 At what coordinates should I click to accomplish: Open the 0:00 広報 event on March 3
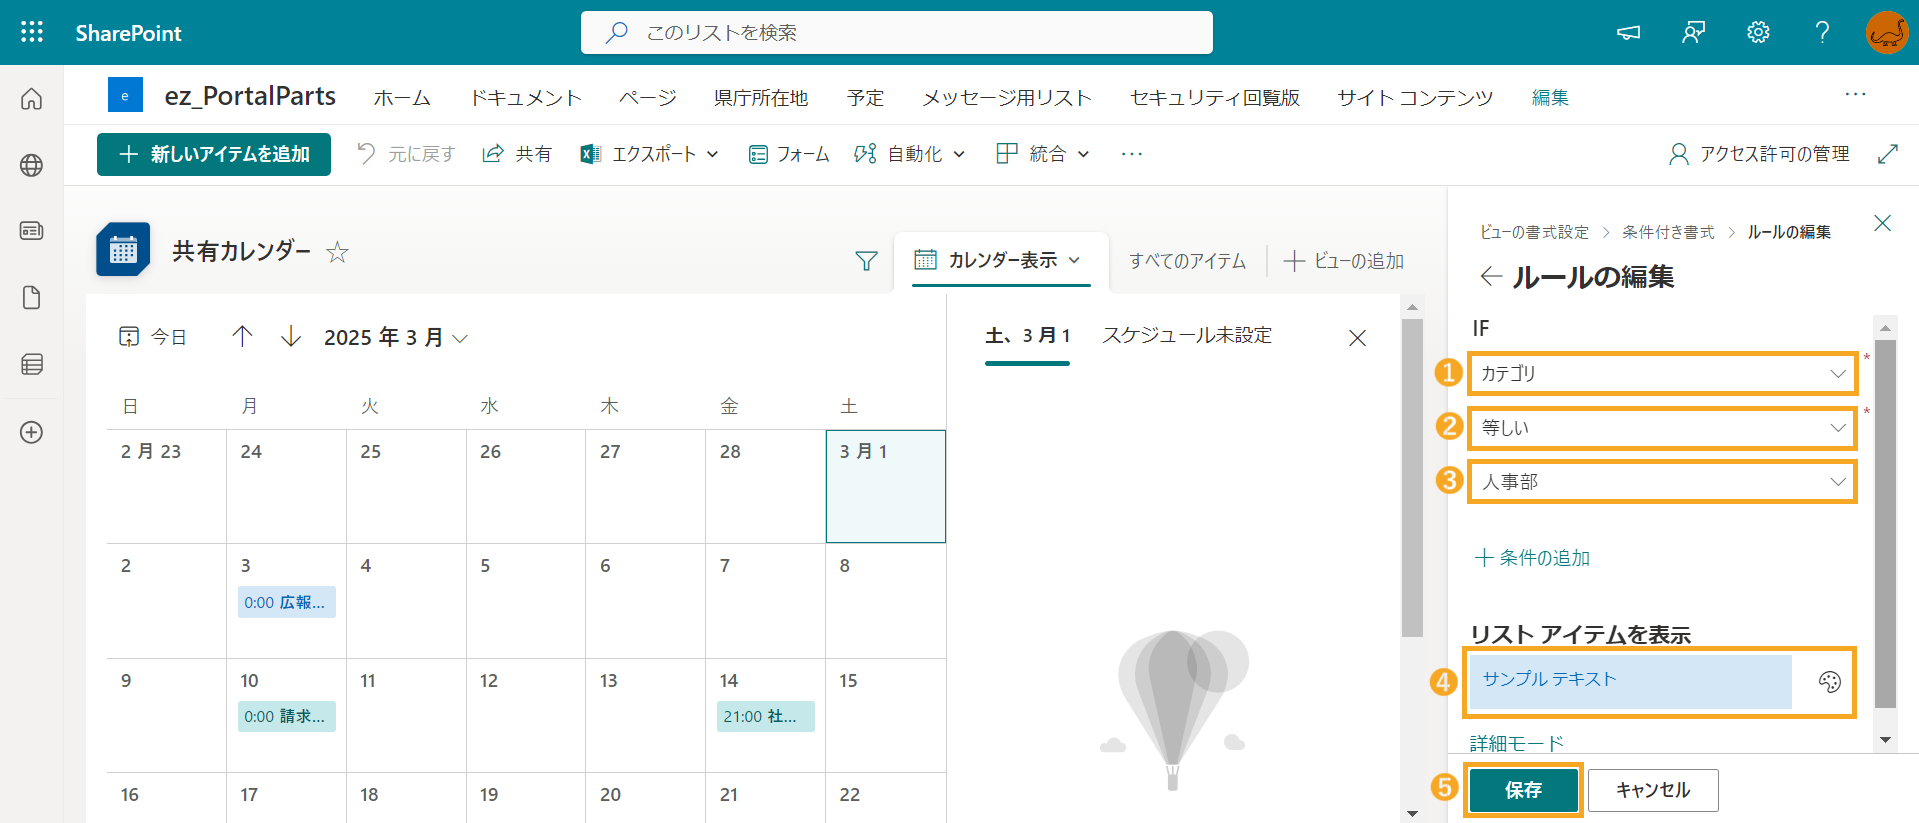(x=286, y=602)
